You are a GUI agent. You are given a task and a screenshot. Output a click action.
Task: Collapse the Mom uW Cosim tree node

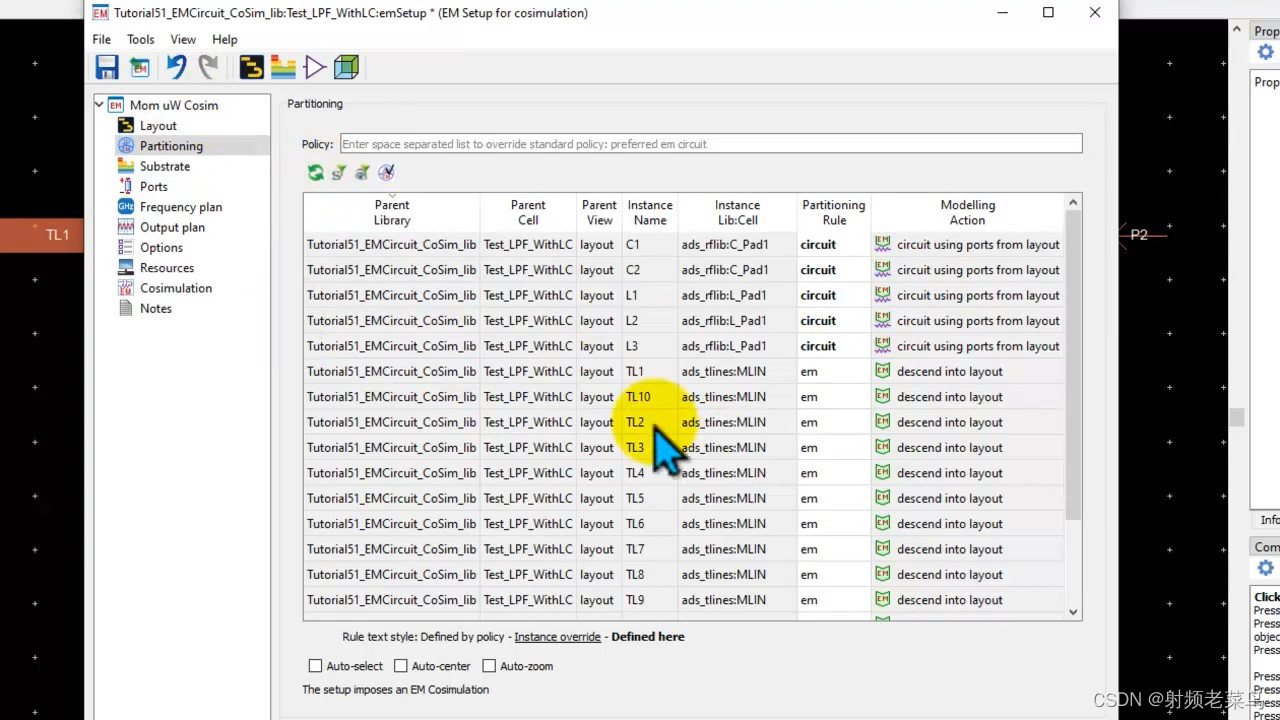coord(98,104)
